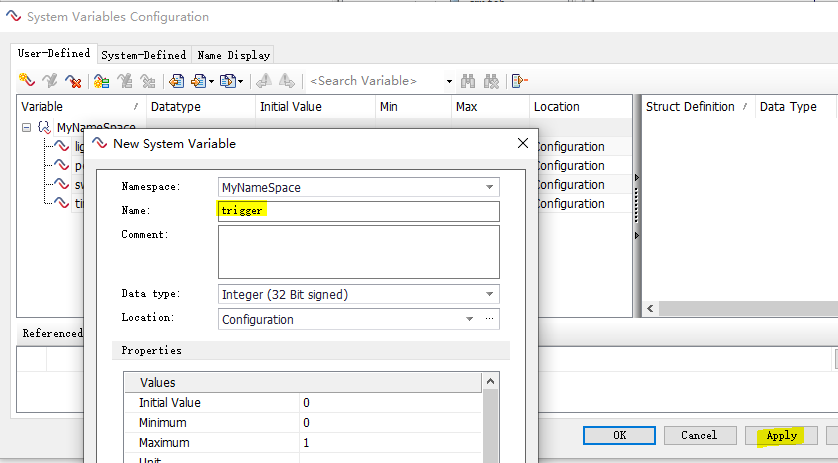Screen dimensions: 838x463
Task: Open the Location dropdown arrow
Action: [469, 319]
